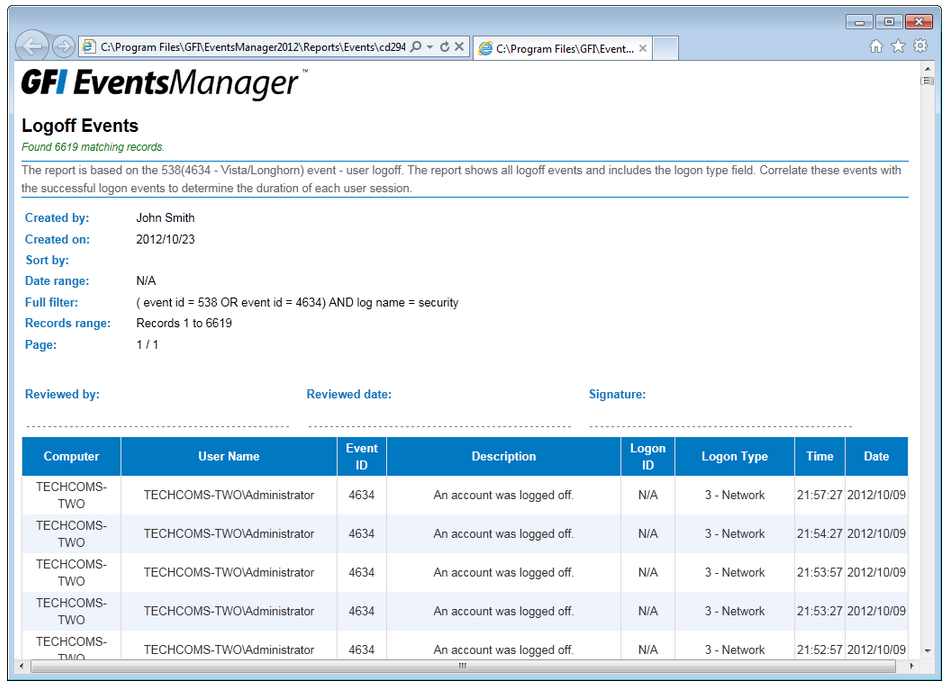Click the "Signature:" label

tap(617, 394)
